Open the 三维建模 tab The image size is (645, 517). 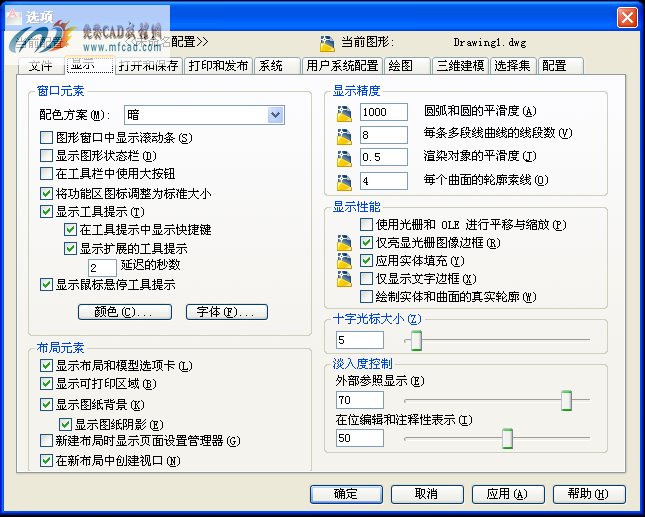[461, 66]
